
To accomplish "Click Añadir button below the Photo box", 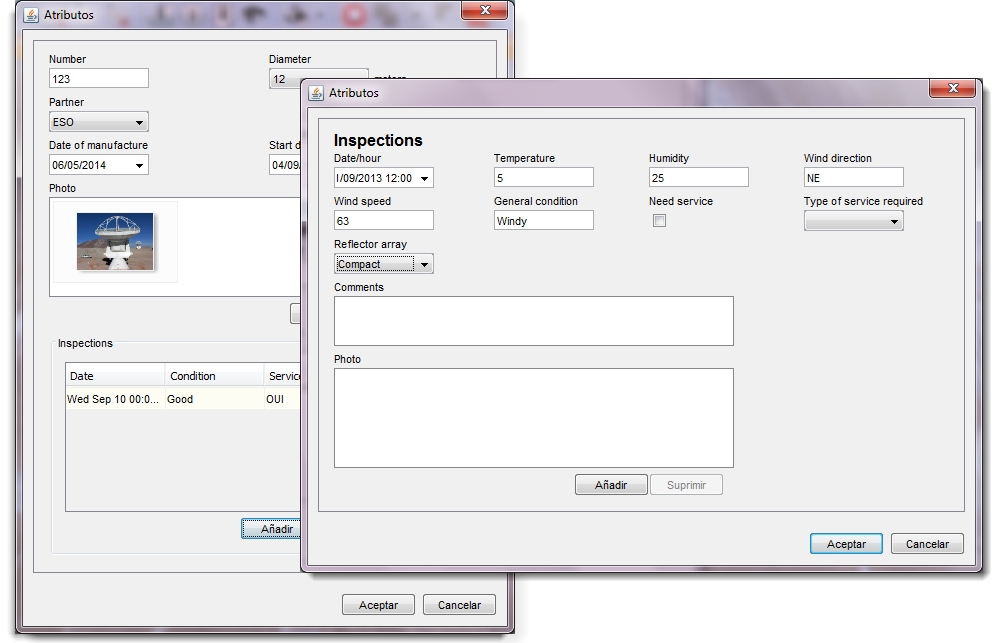I will point(611,485).
